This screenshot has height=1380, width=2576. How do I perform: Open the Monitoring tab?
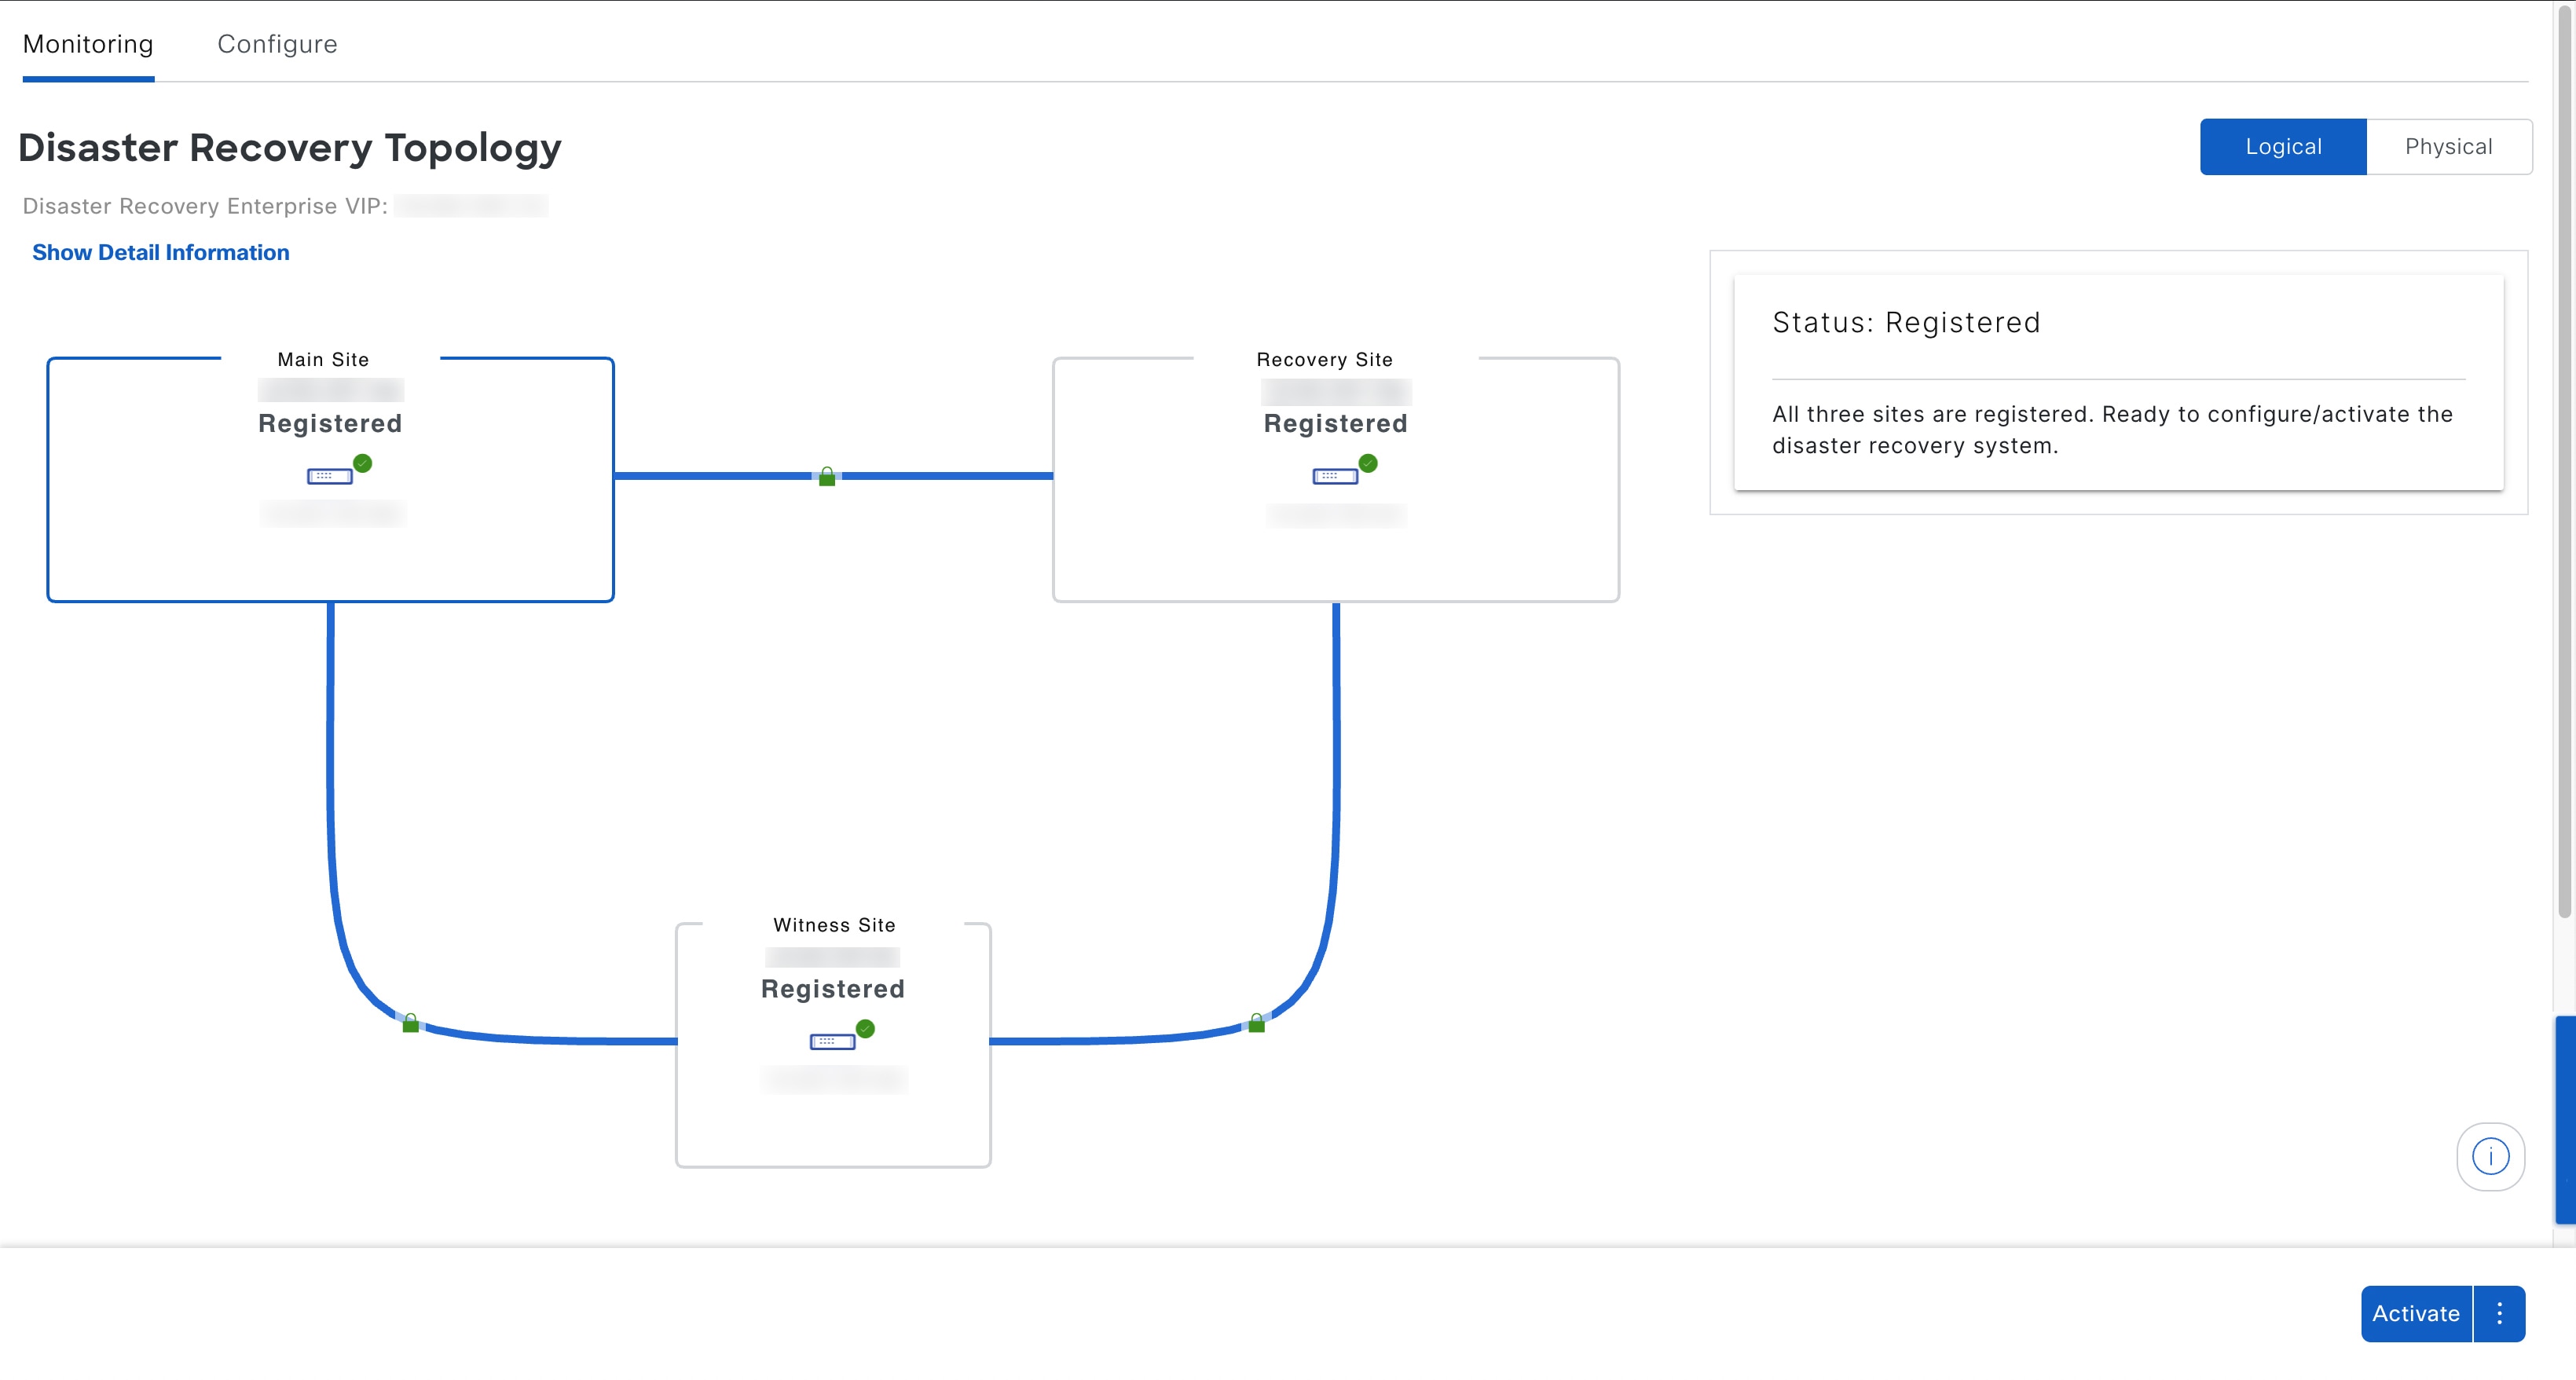(88, 44)
